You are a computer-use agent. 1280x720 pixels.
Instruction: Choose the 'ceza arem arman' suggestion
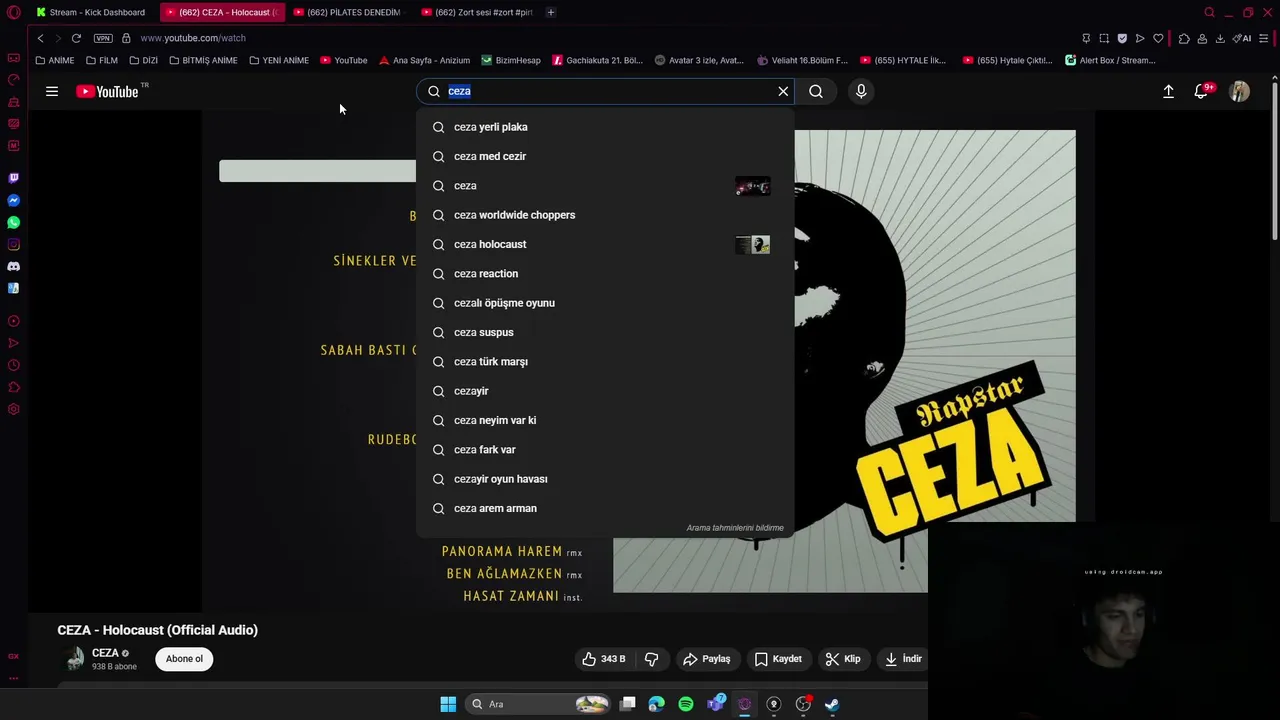(605, 508)
